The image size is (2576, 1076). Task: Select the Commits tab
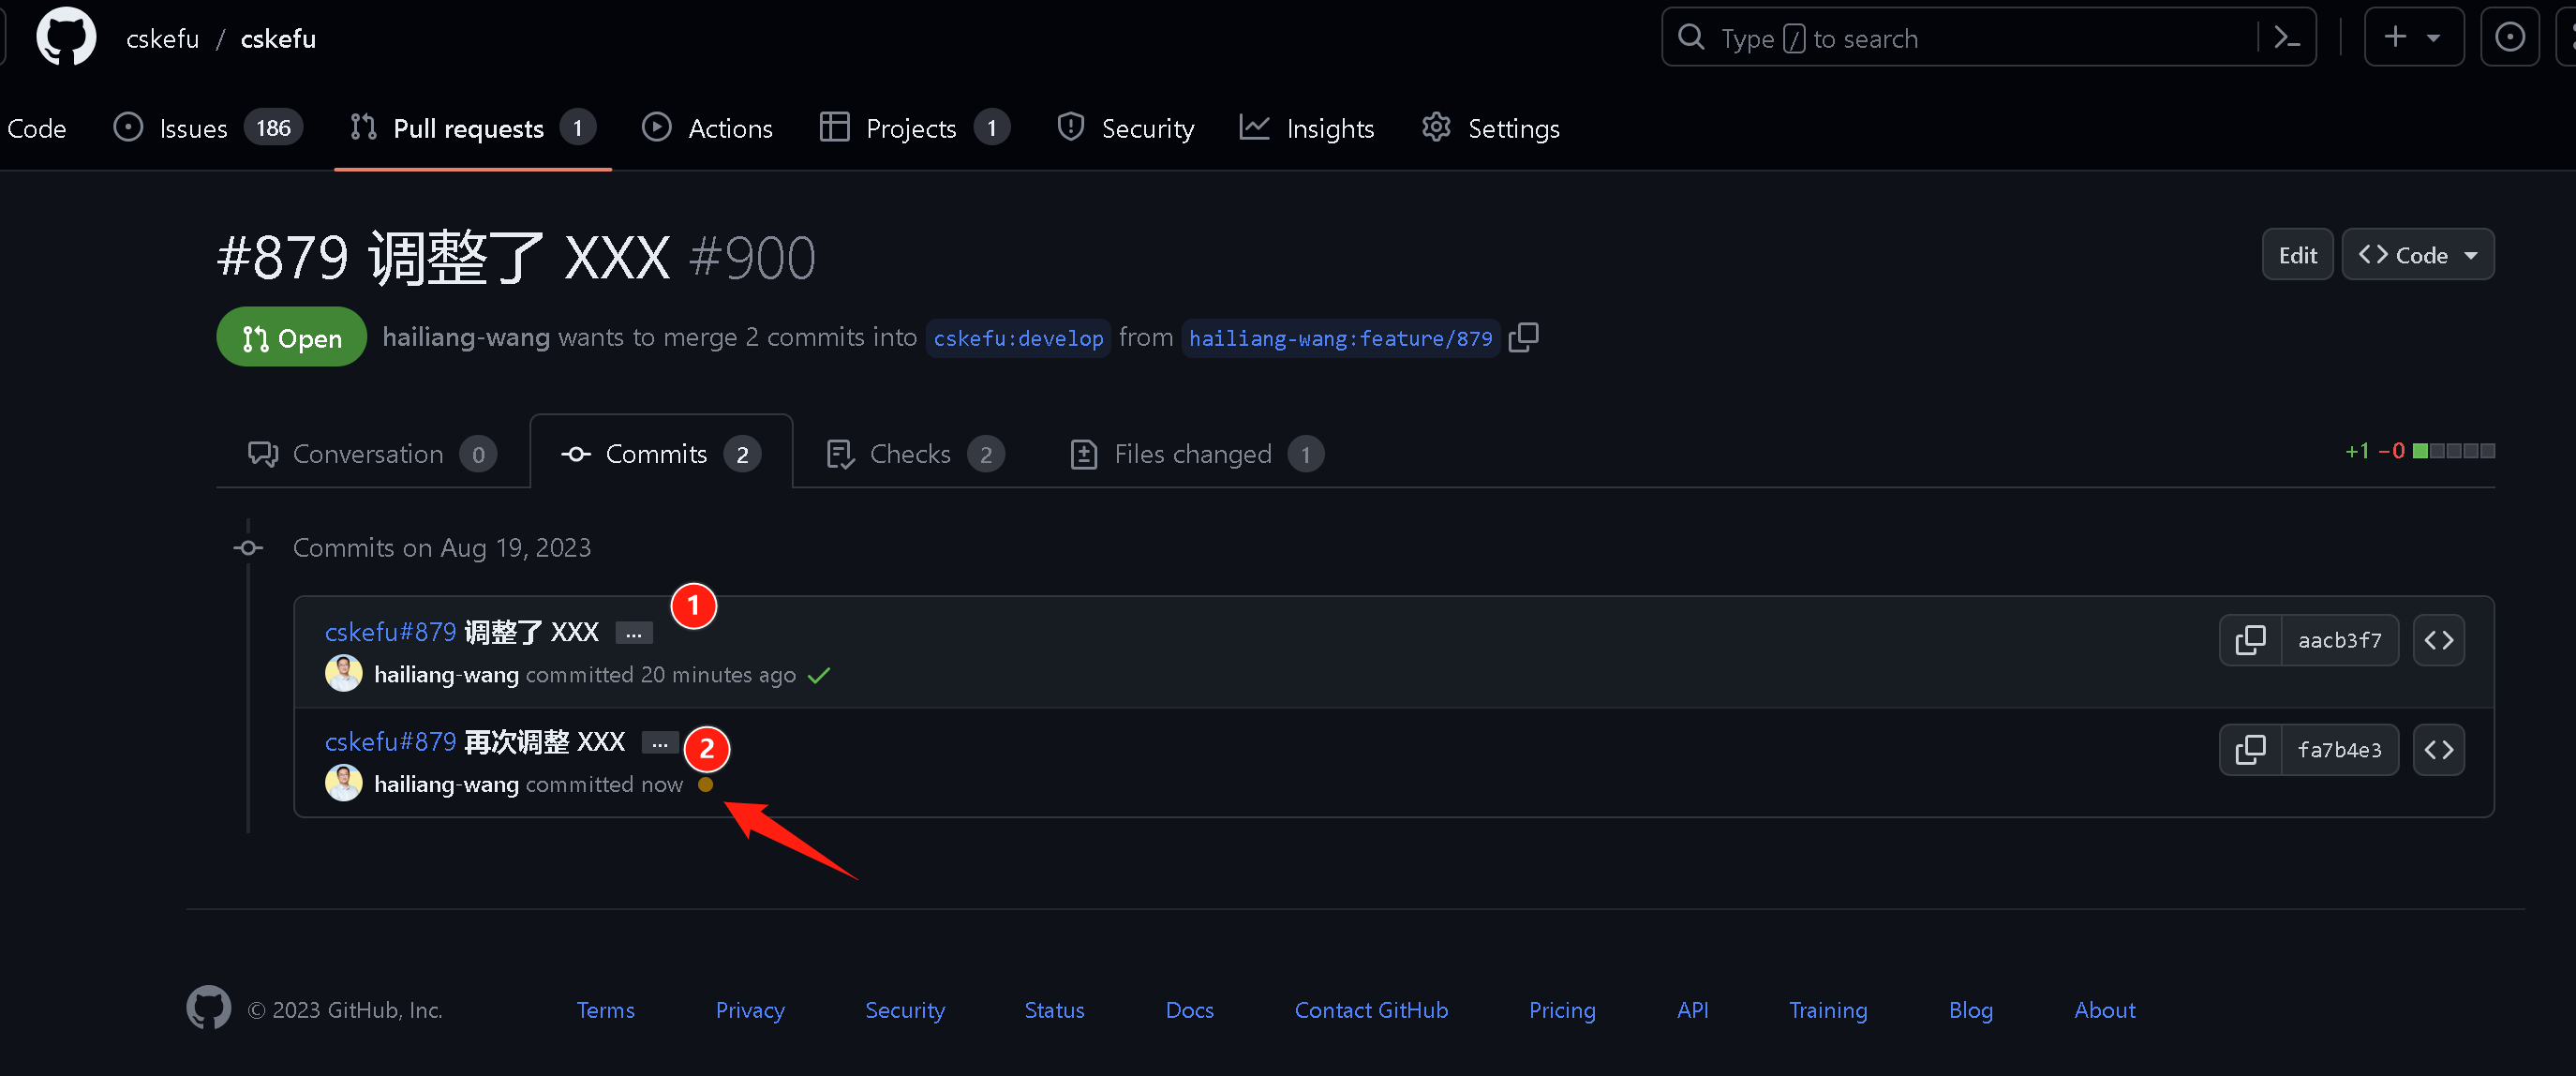point(661,454)
